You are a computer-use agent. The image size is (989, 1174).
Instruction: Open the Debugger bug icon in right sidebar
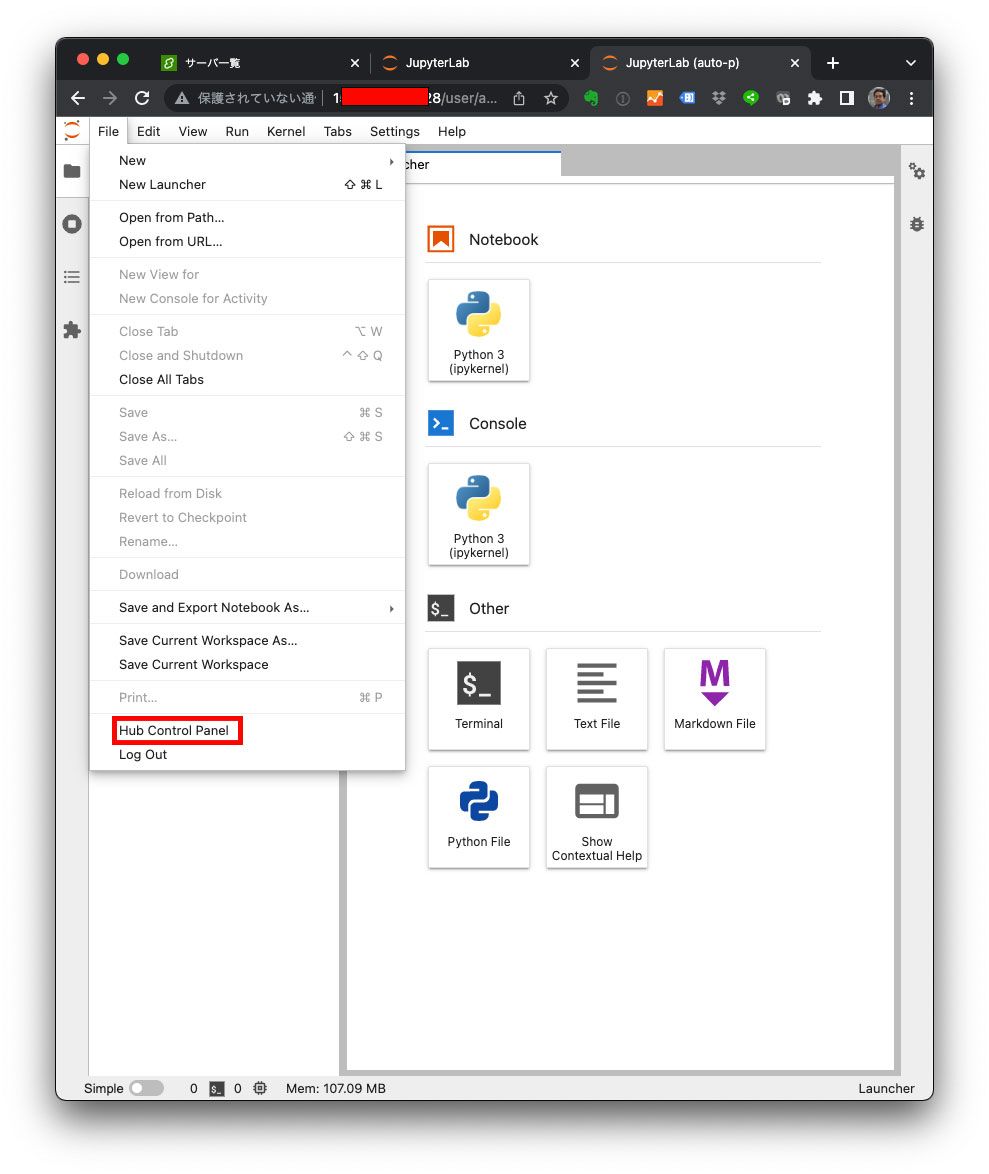click(916, 224)
